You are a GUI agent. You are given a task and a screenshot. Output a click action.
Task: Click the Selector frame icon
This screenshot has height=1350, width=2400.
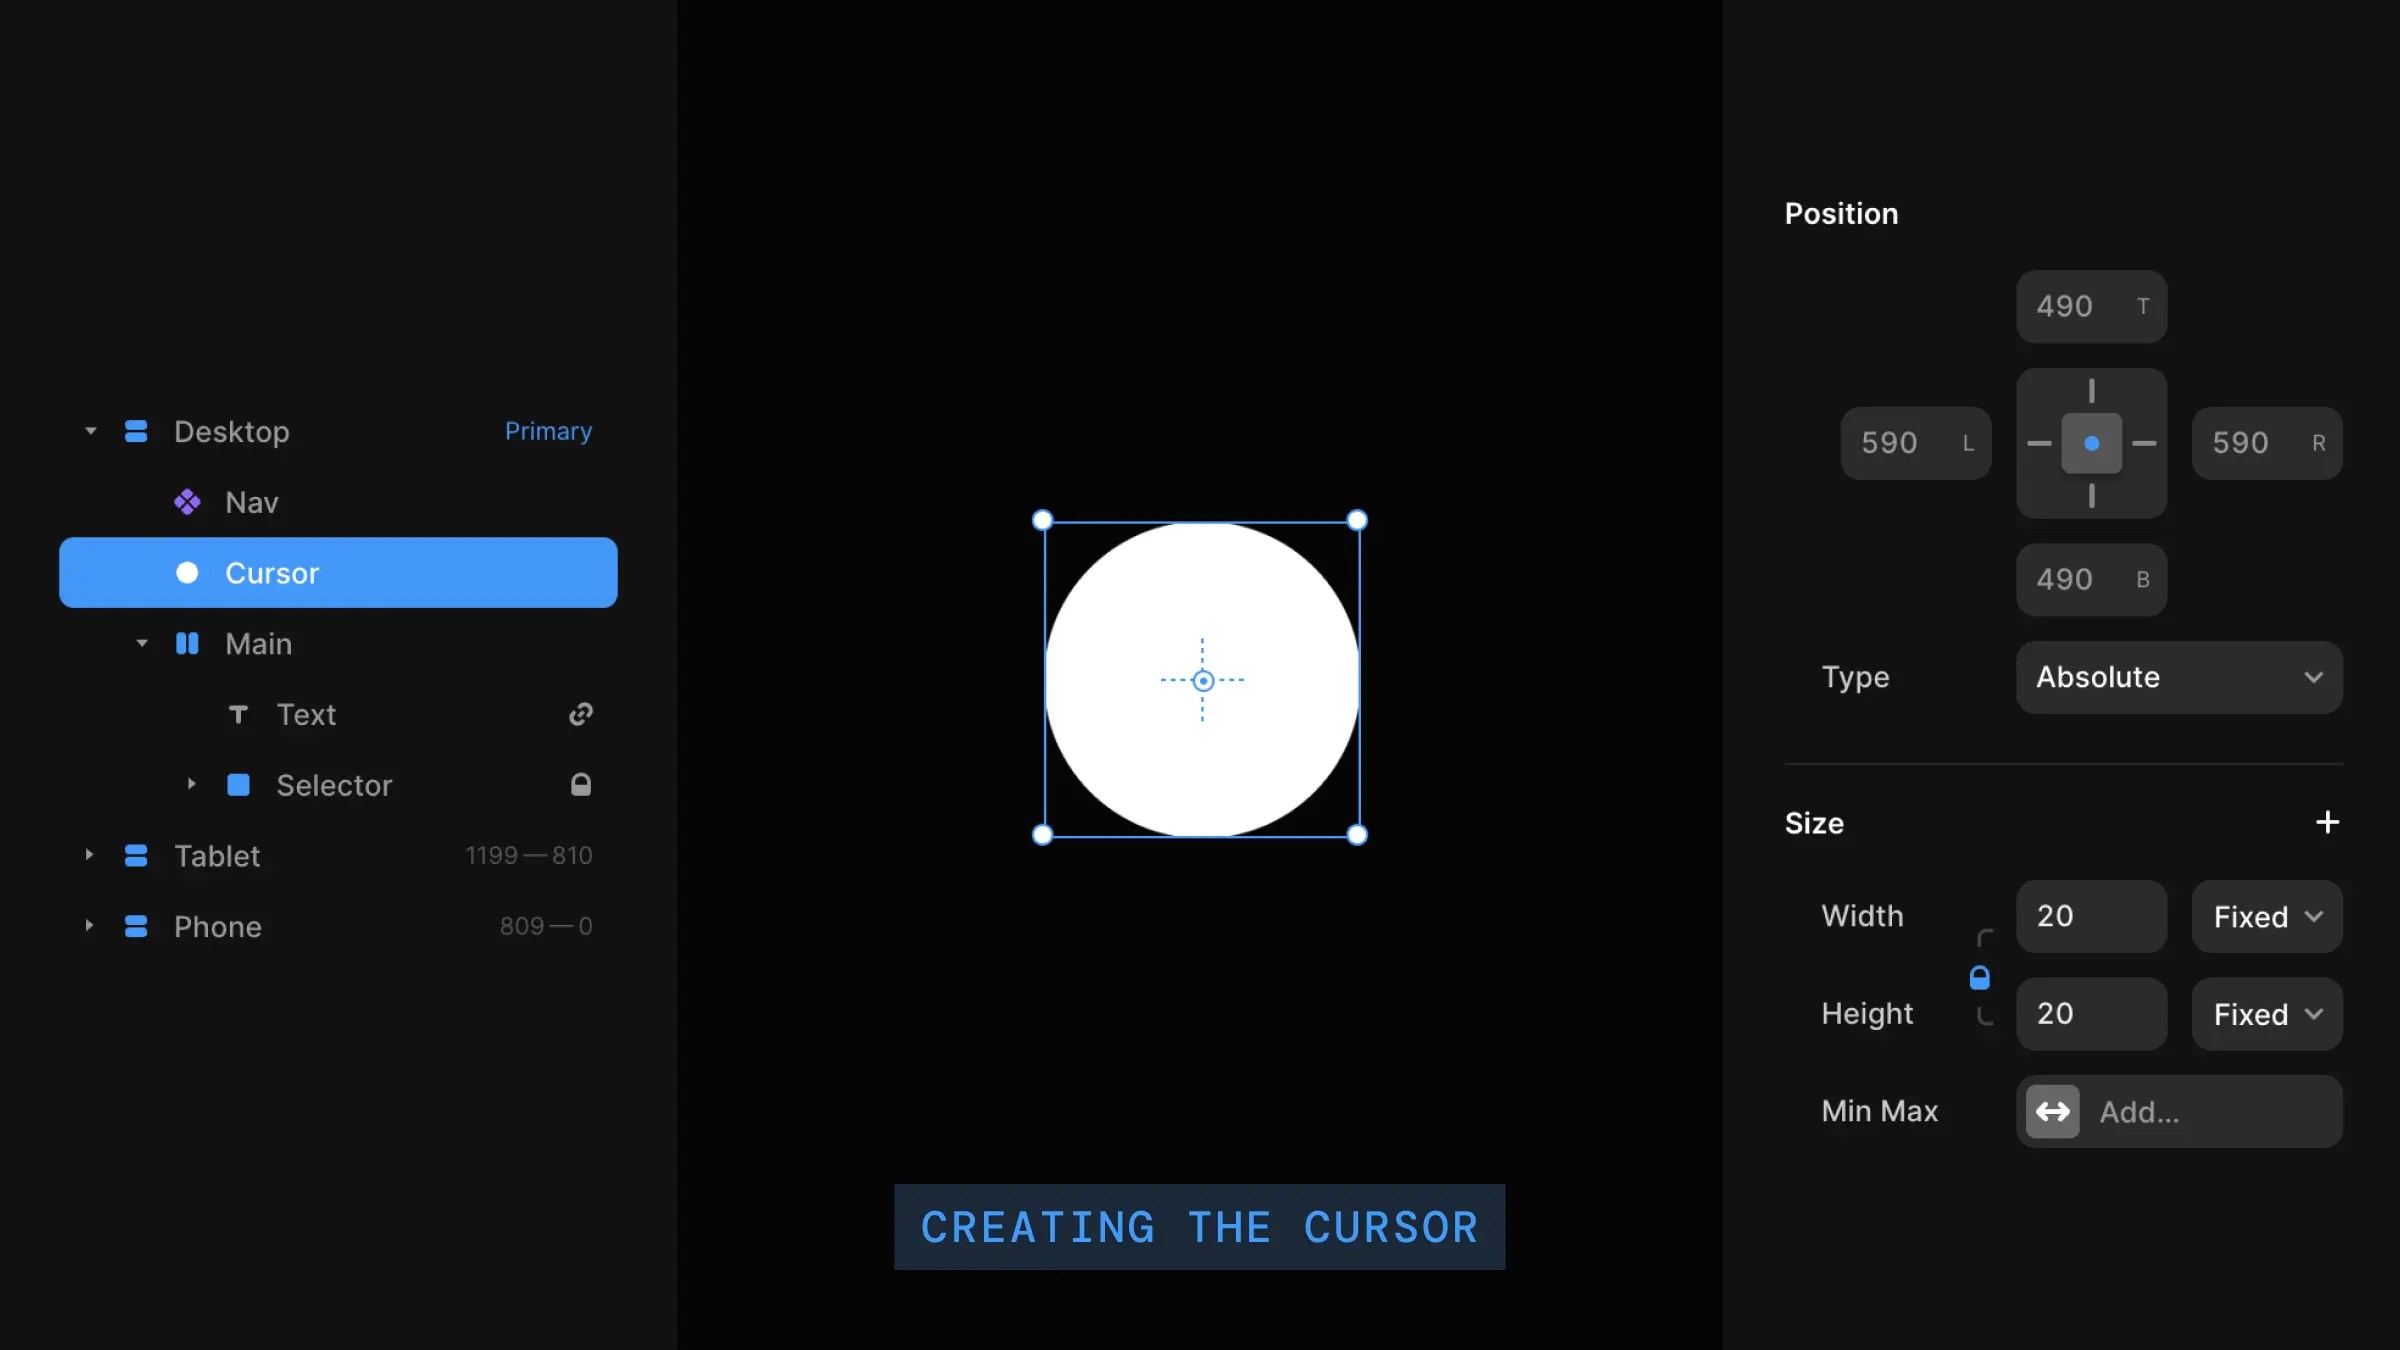point(239,785)
